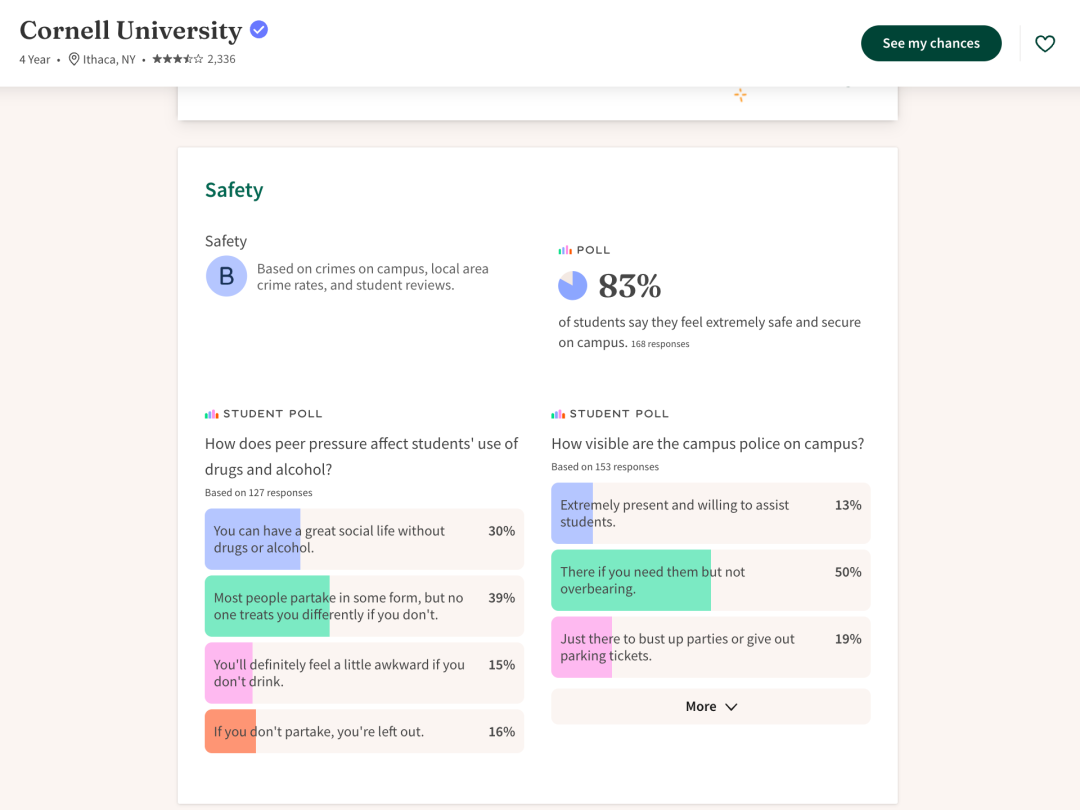1080x810 pixels.
Task: Click the Cornell University title
Action: tap(131, 30)
